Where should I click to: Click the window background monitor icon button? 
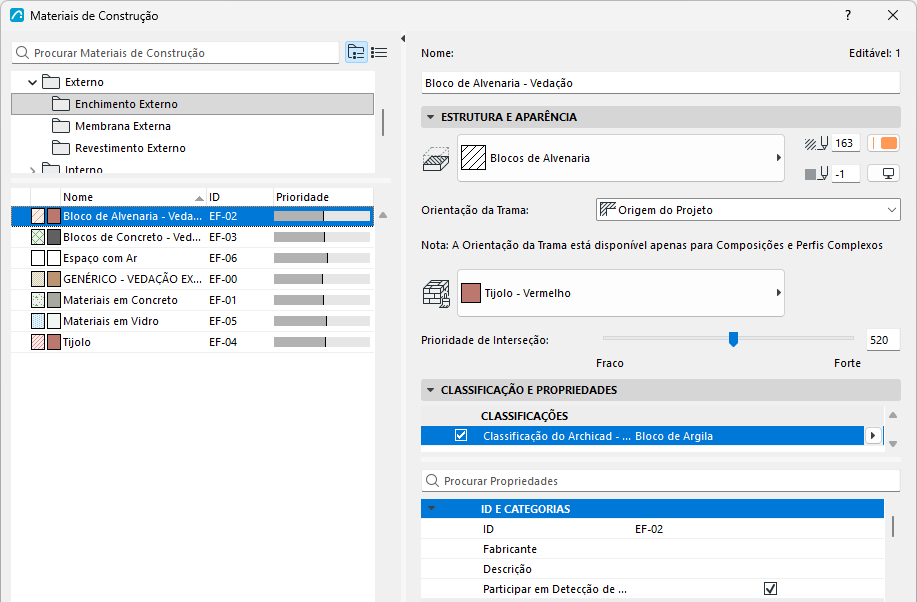(x=883, y=174)
